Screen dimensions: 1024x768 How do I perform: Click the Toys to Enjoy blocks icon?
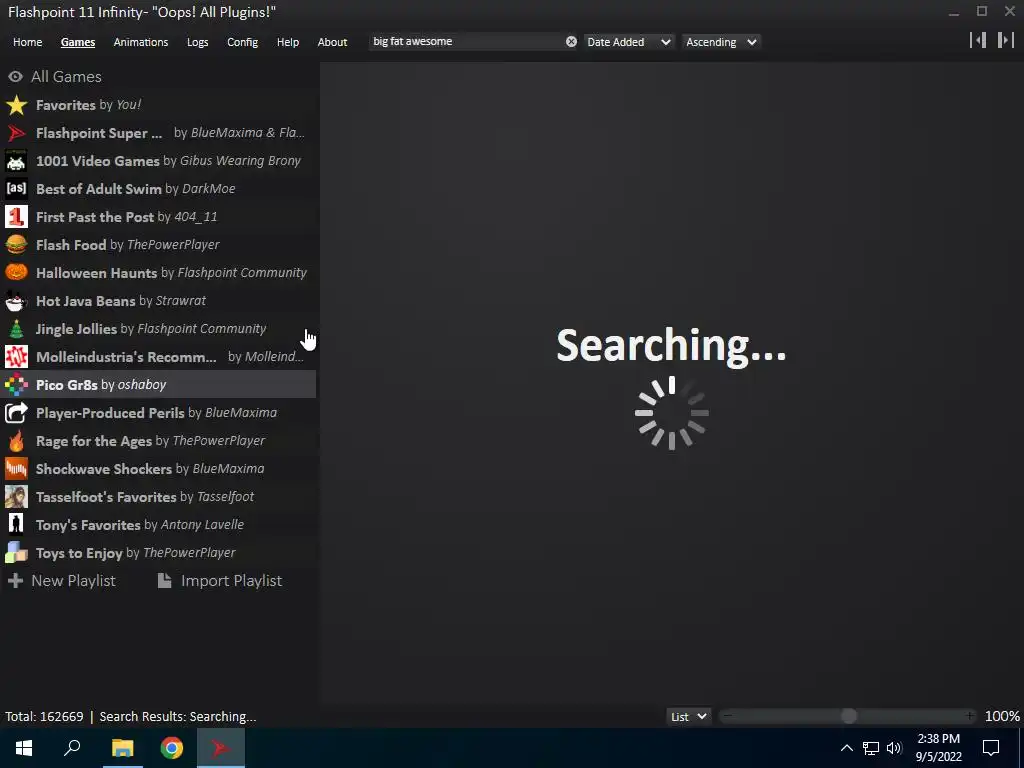(16, 553)
